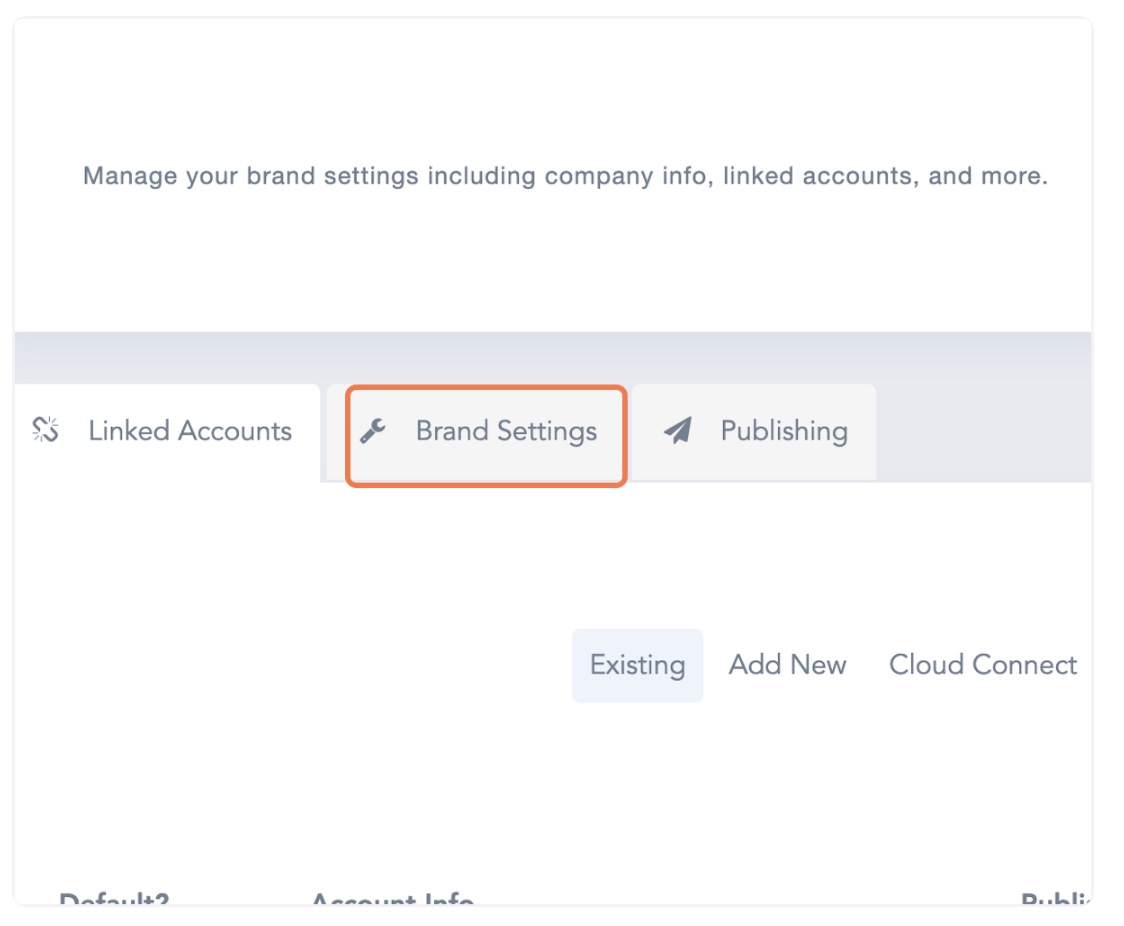Click the partially visible Publi… column header
Viewport: 1124px width, 926px height.
[1055, 899]
